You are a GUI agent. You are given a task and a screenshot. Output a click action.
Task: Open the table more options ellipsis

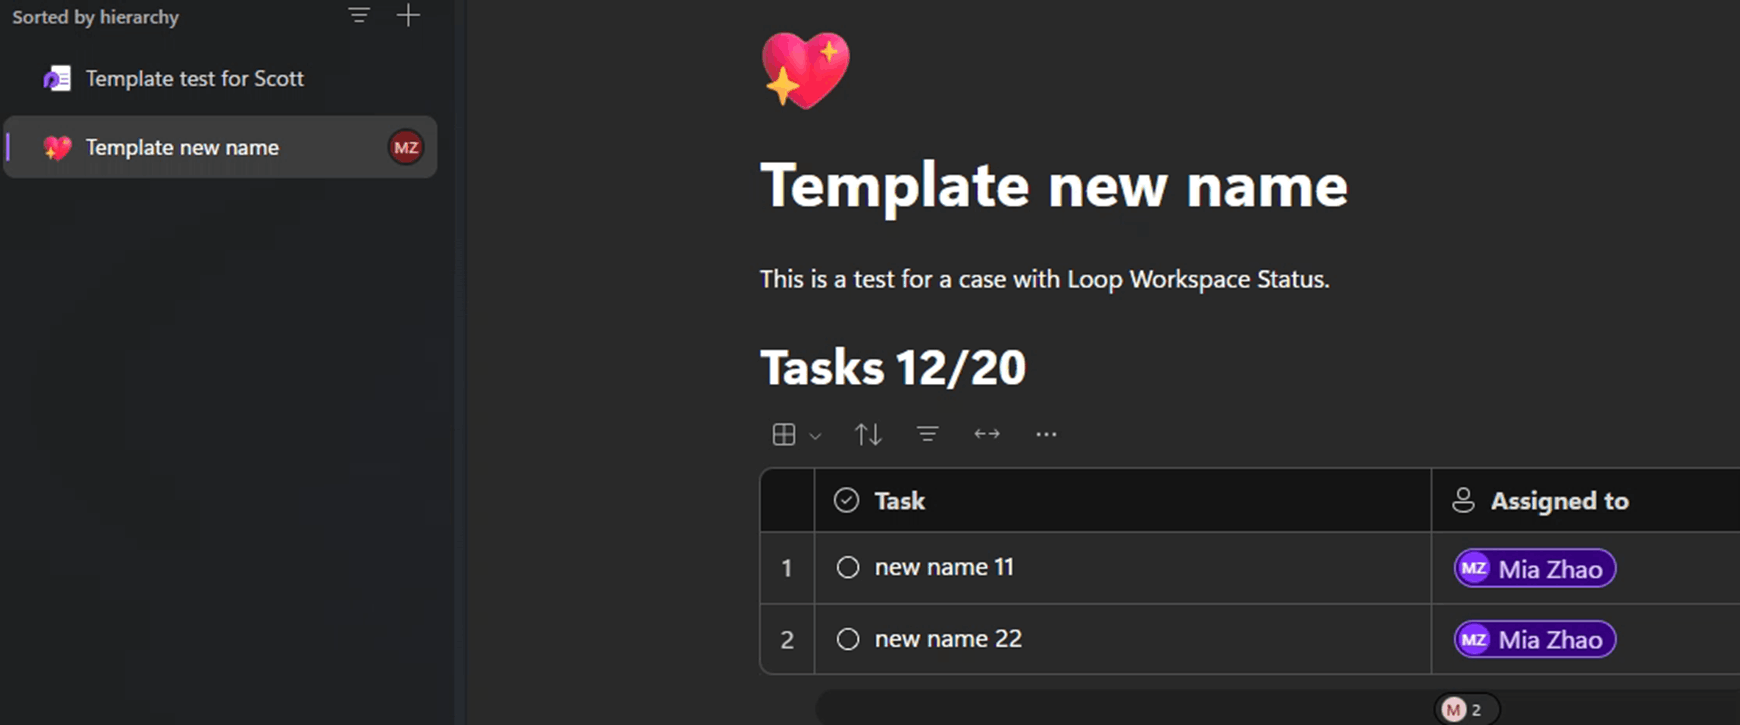pos(1046,434)
